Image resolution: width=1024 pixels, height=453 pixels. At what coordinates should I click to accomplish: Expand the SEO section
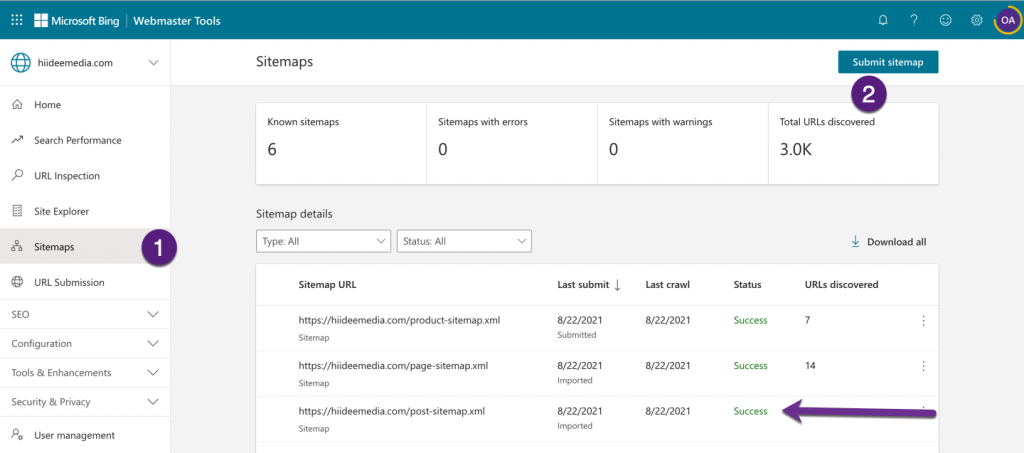pos(85,314)
